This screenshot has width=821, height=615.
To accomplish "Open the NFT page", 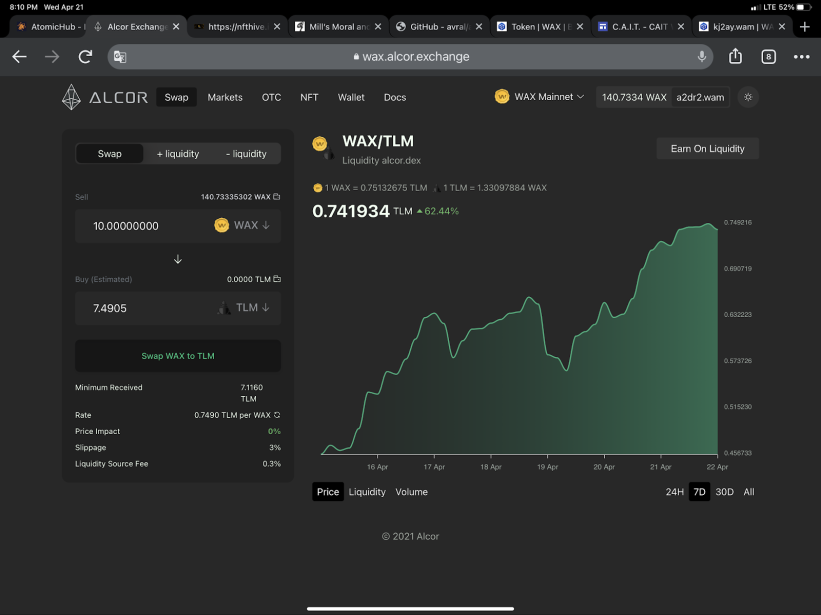I will coord(309,97).
